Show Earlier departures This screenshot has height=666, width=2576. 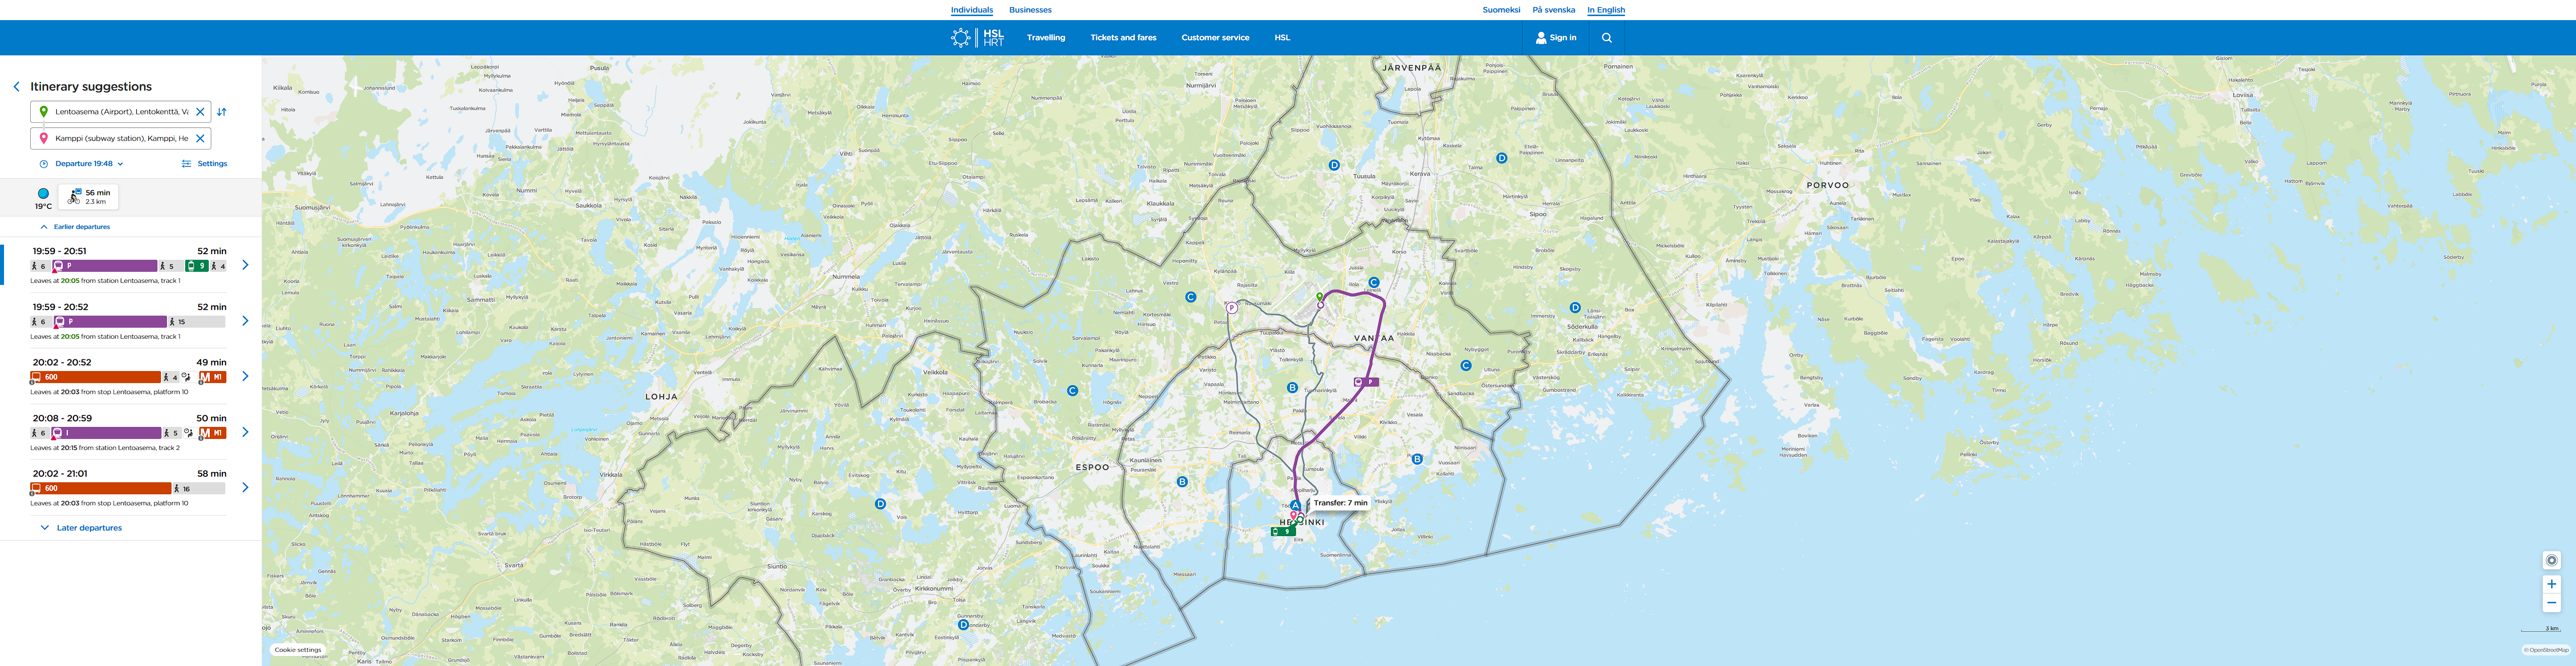[x=75, y=227]
